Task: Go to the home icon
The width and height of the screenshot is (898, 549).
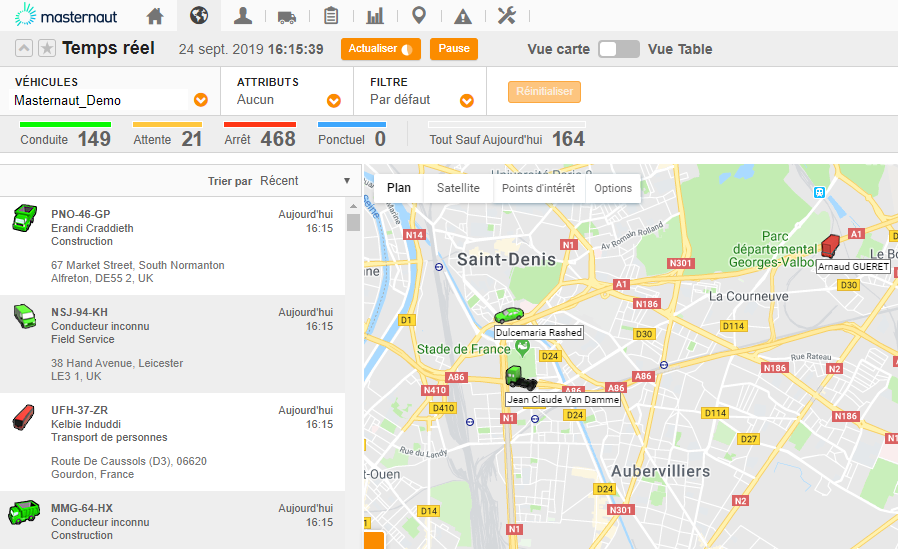Action: (x=155, y=15)
